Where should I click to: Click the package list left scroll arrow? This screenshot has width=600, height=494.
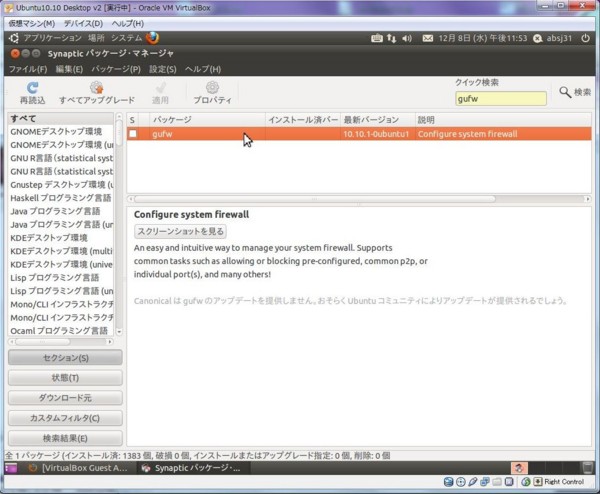tap(131, 199)
